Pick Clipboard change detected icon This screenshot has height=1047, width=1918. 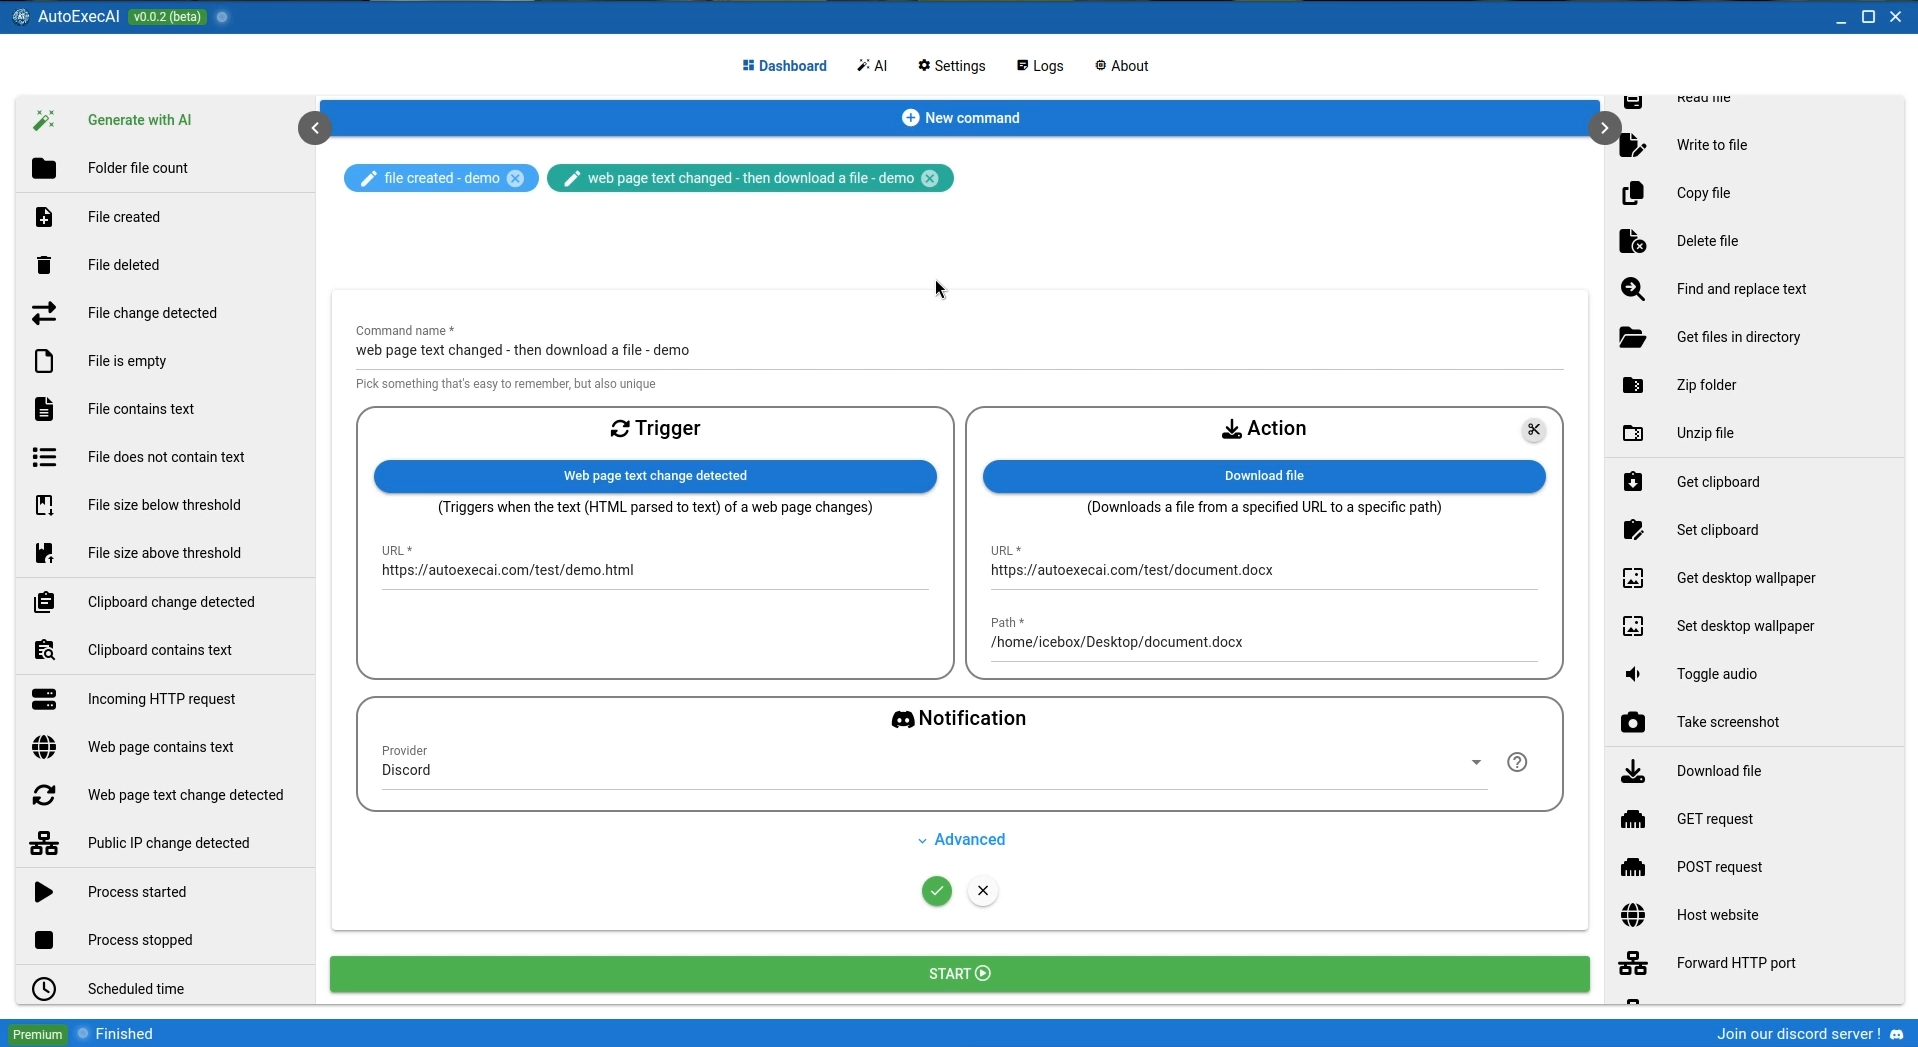44,602
